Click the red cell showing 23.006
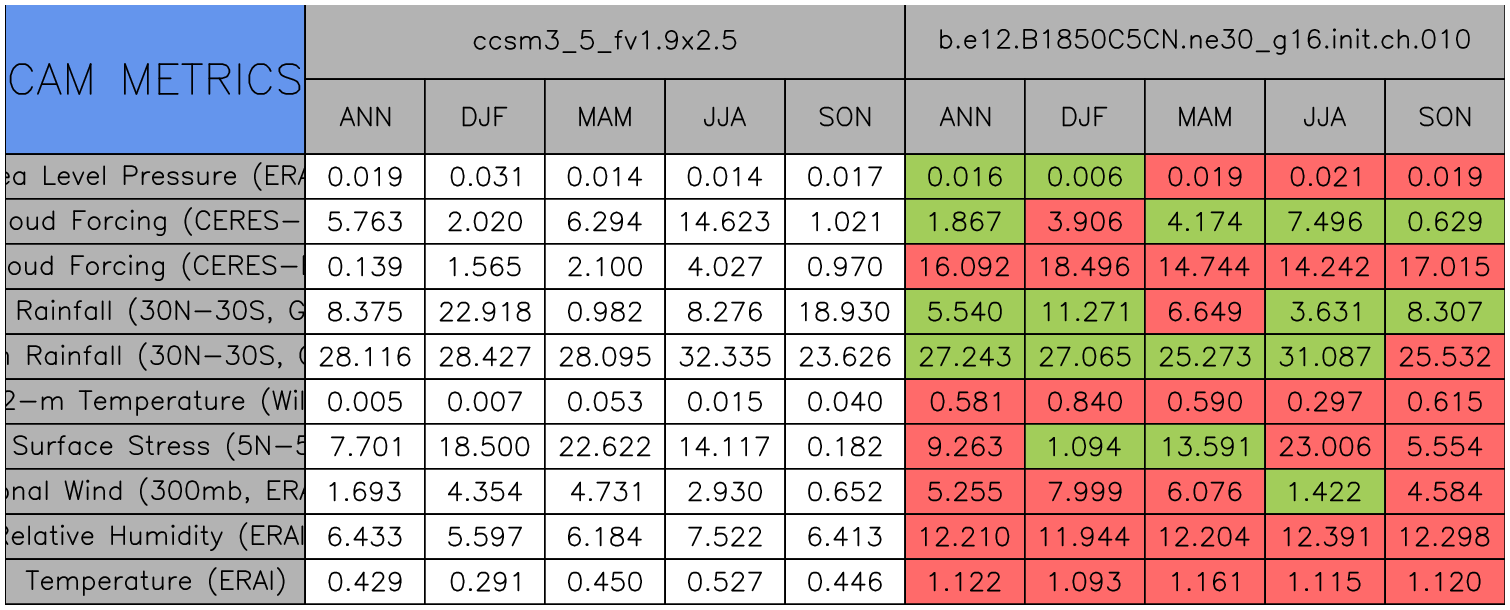Screen dimensions: 1510x610 [1325, 446]
